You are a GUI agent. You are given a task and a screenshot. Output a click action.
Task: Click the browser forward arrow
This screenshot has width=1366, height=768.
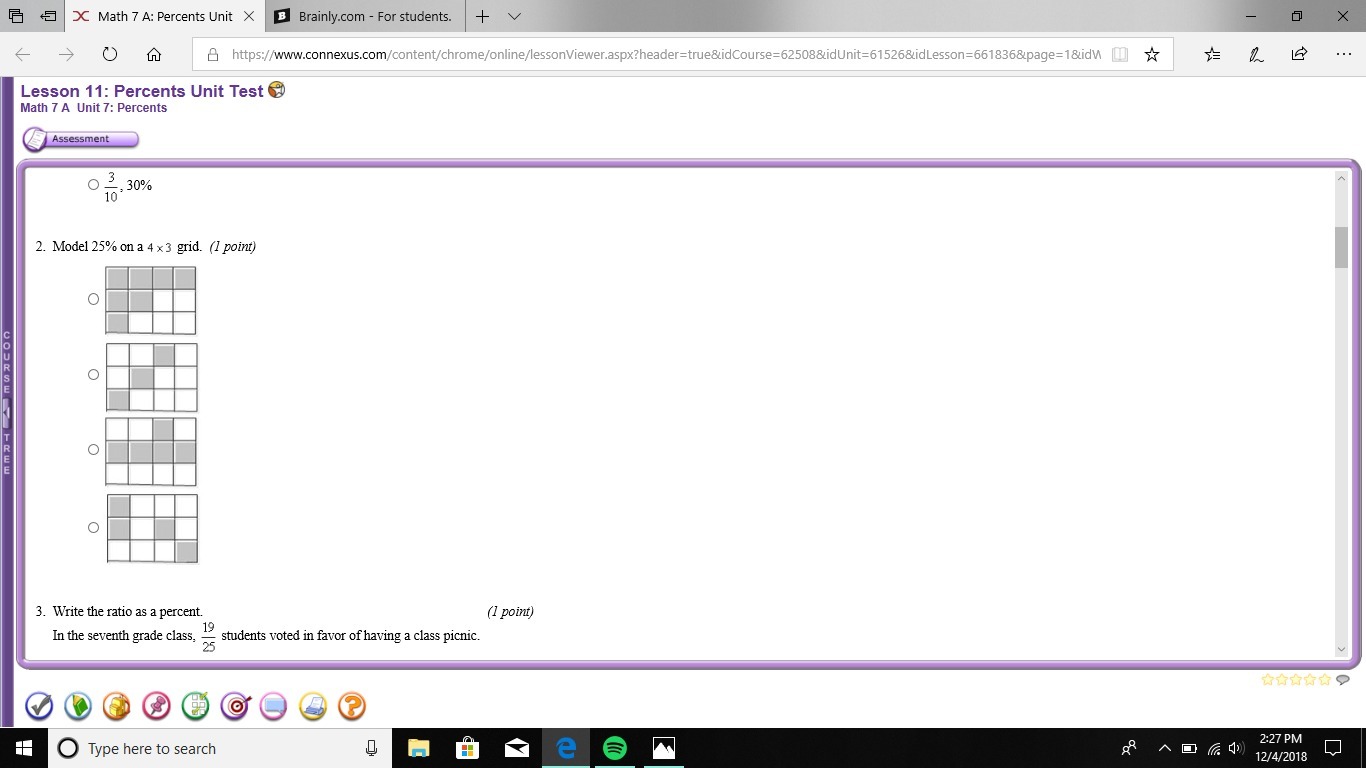pos(66,54)
